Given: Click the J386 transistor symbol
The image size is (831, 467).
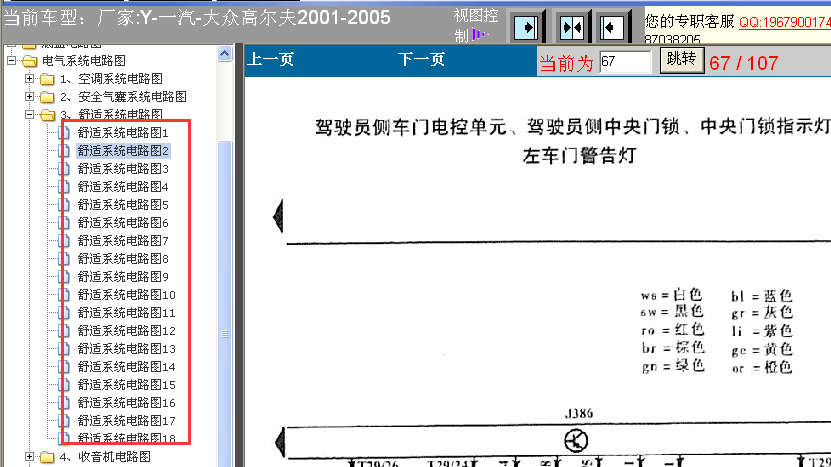Looking at the screenshot, I should pos(576,440).
